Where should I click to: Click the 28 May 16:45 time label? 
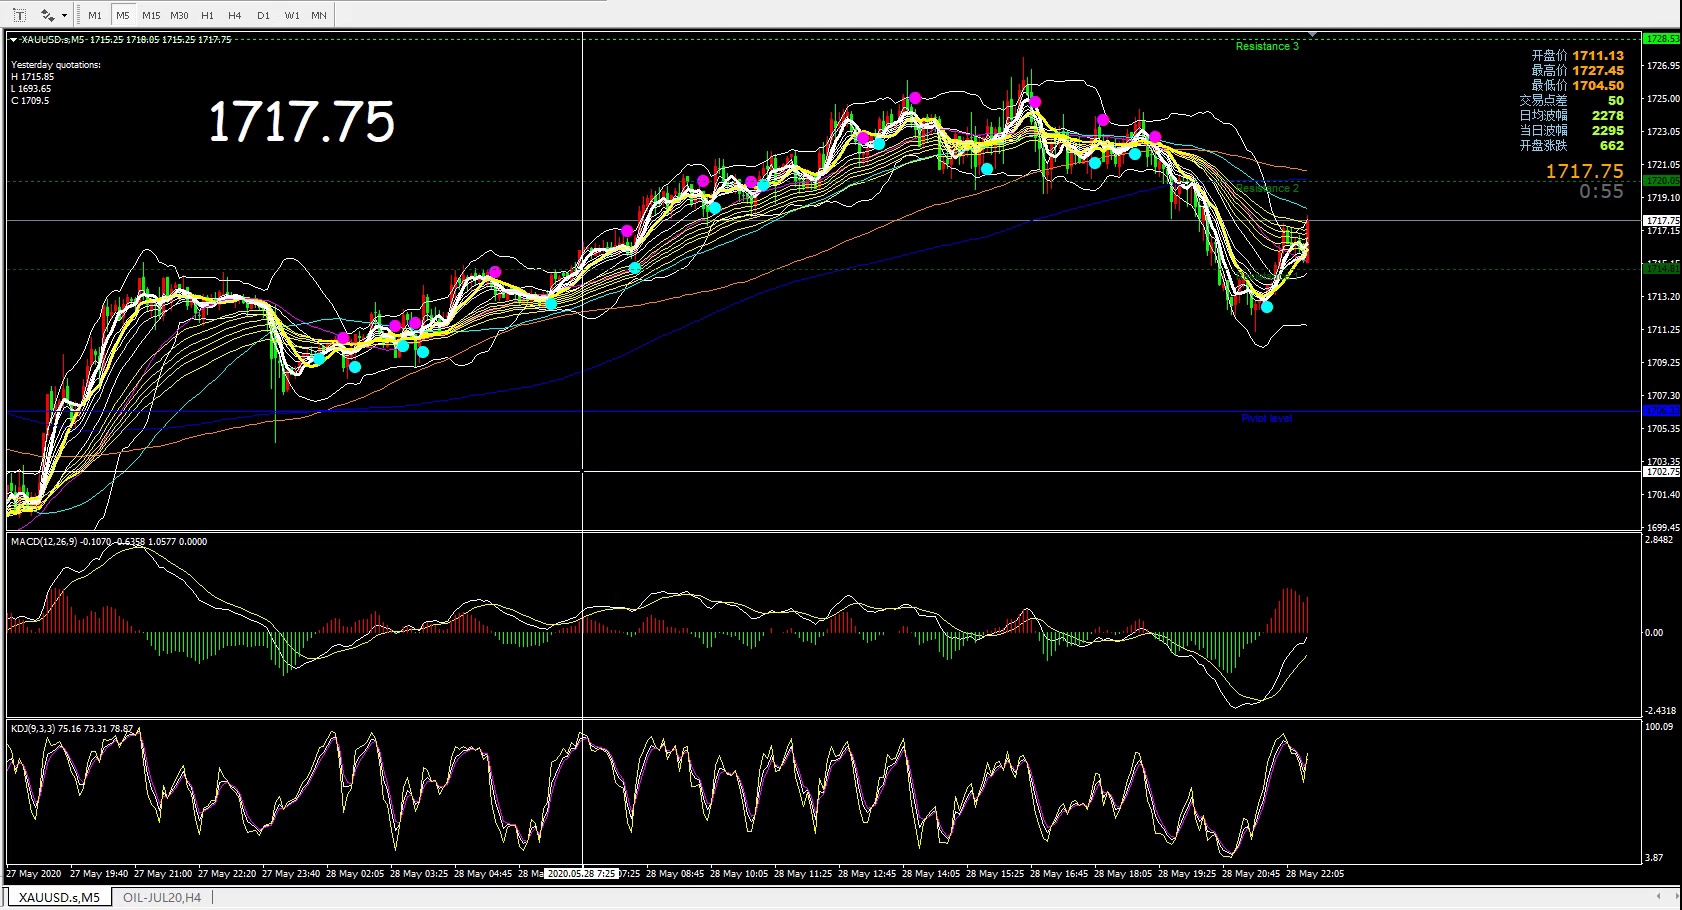pos(1059,874)
